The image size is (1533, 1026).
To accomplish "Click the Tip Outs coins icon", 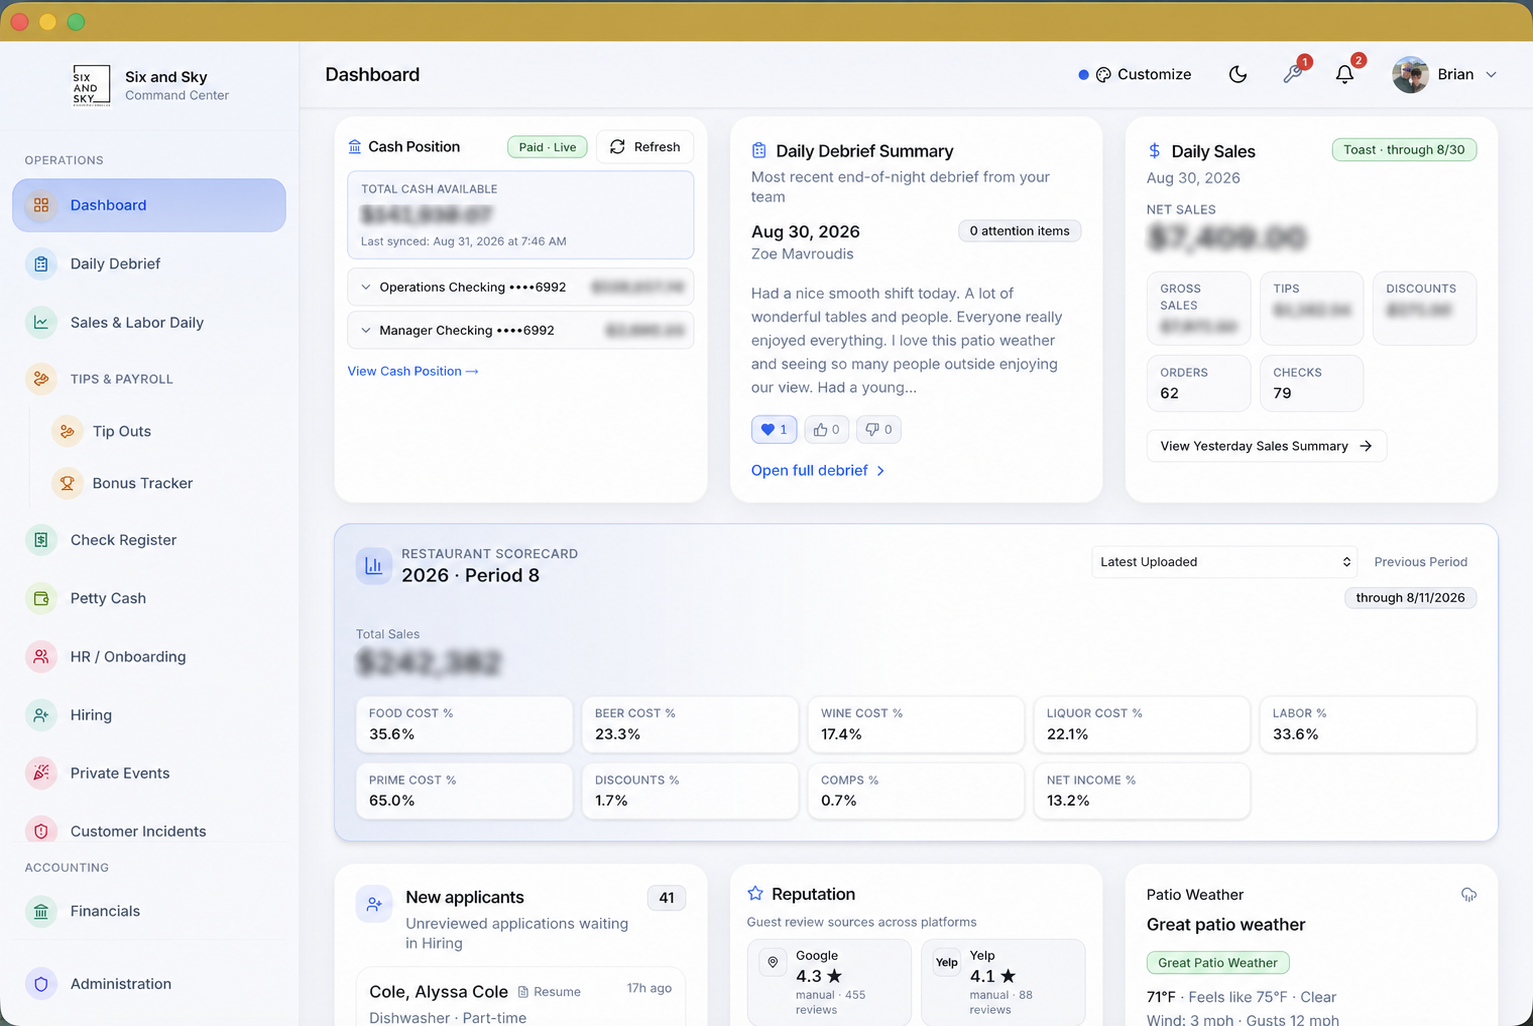I will (67, 431).
